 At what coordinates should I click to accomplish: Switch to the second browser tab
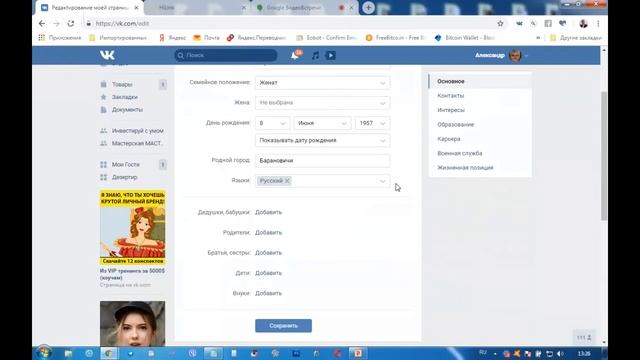(x=198, y=7)
